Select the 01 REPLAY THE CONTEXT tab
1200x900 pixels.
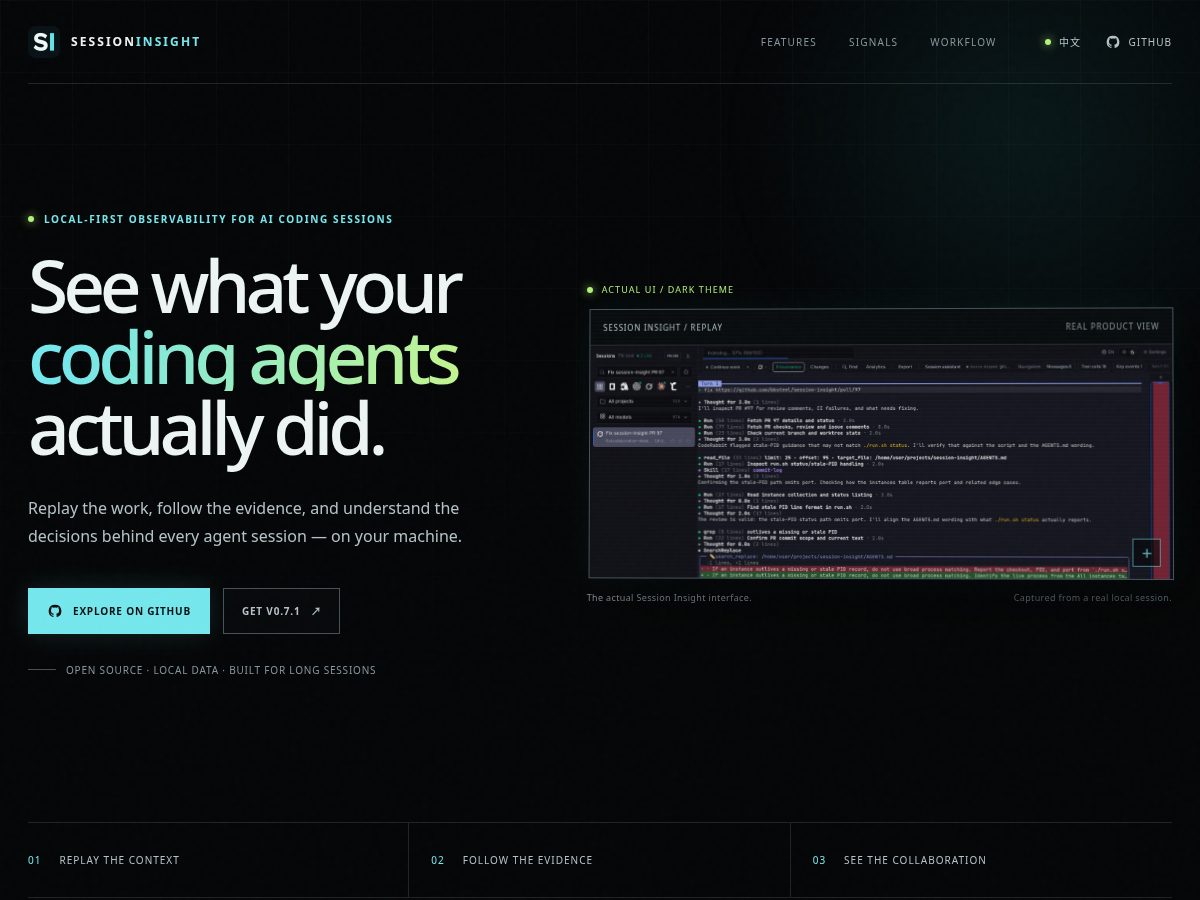pos(218,860)
